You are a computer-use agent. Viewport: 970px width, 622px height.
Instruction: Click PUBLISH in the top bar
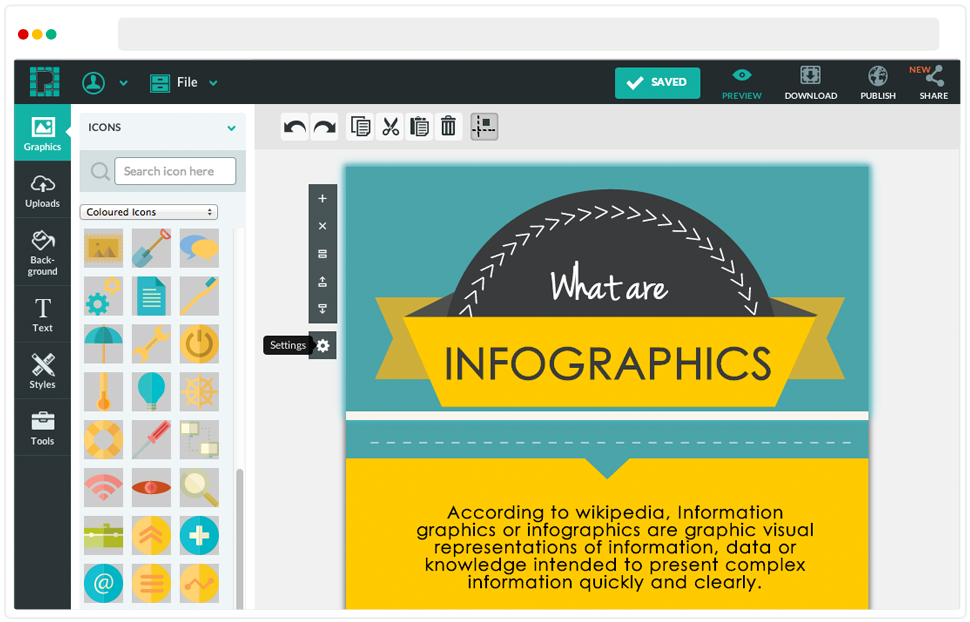tap(878, 82)
